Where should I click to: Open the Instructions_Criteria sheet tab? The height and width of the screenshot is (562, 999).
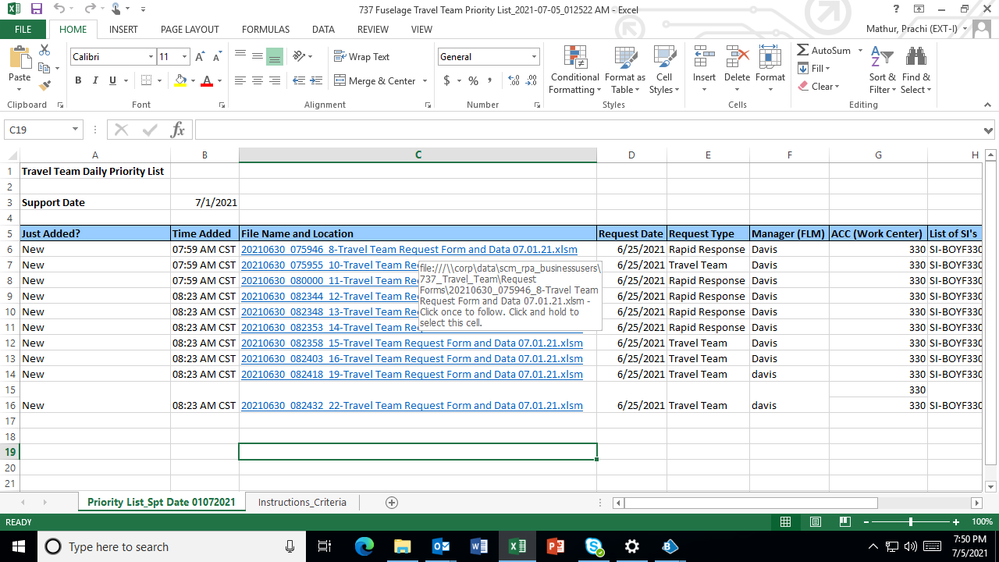coord(302,502)
